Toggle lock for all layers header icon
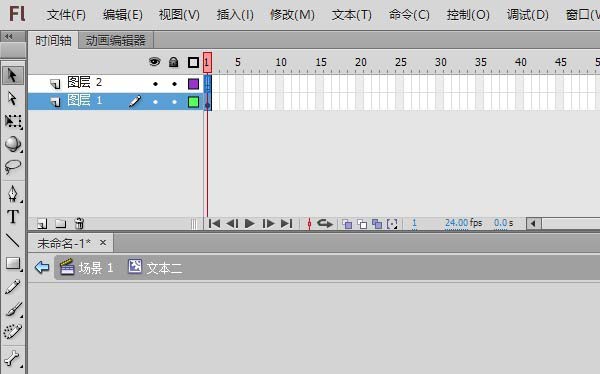 pos(174,62)
